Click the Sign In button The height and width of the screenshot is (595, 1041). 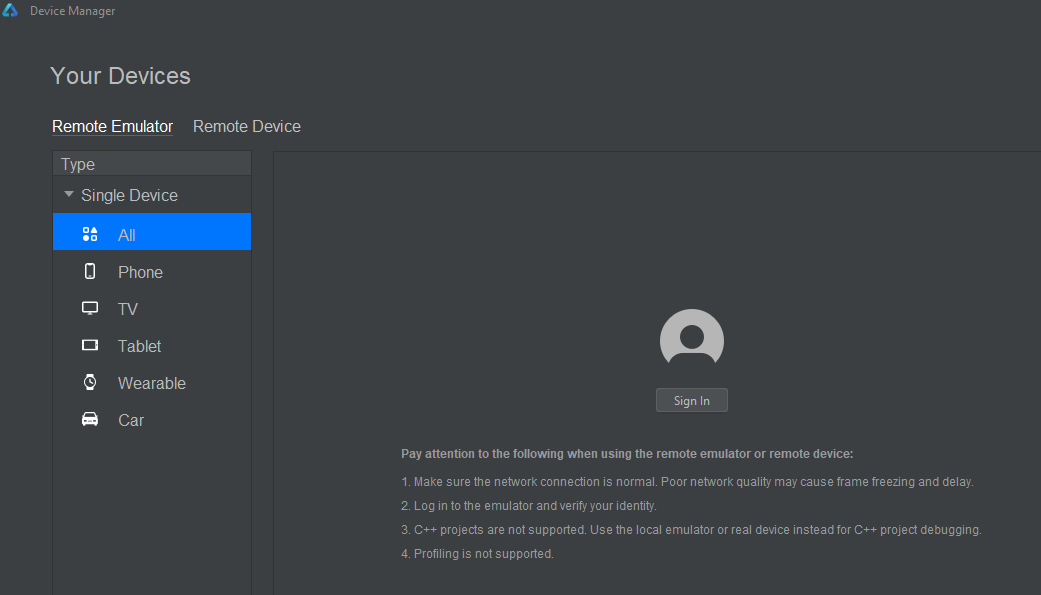coord(692,400)
